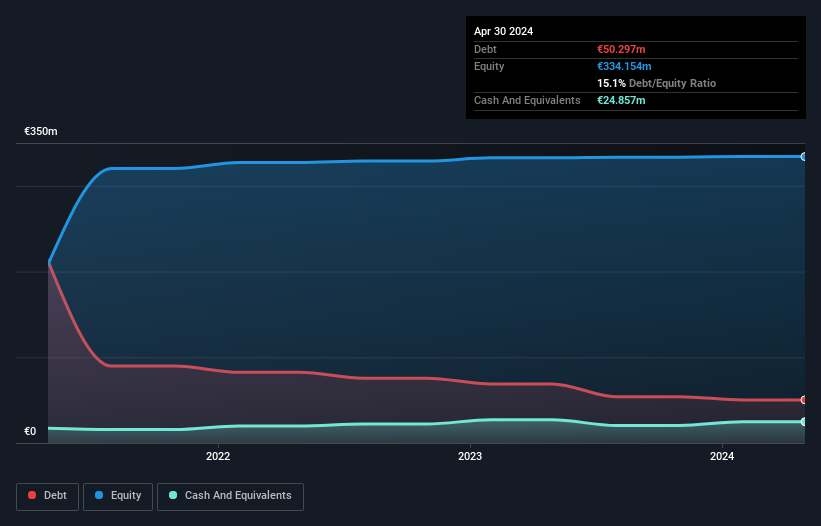The image size is (821, 526).
Task: Toggle the Cash And Equivalents legend button
Action: (x=230, y=496)
